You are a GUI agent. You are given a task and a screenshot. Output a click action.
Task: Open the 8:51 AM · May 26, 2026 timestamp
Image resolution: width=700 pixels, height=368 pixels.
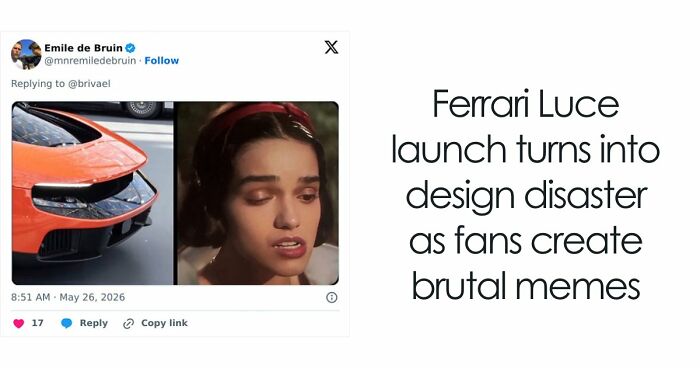68,297
